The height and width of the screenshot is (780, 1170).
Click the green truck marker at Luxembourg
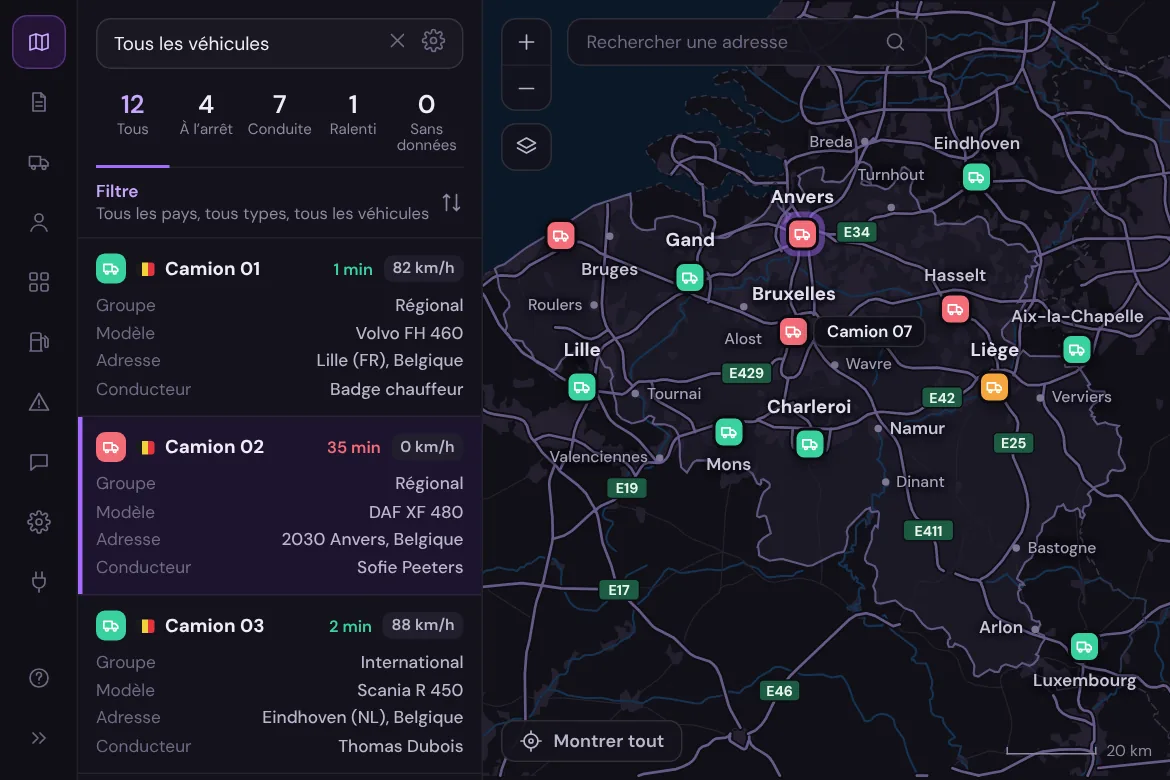[1084, 646]
